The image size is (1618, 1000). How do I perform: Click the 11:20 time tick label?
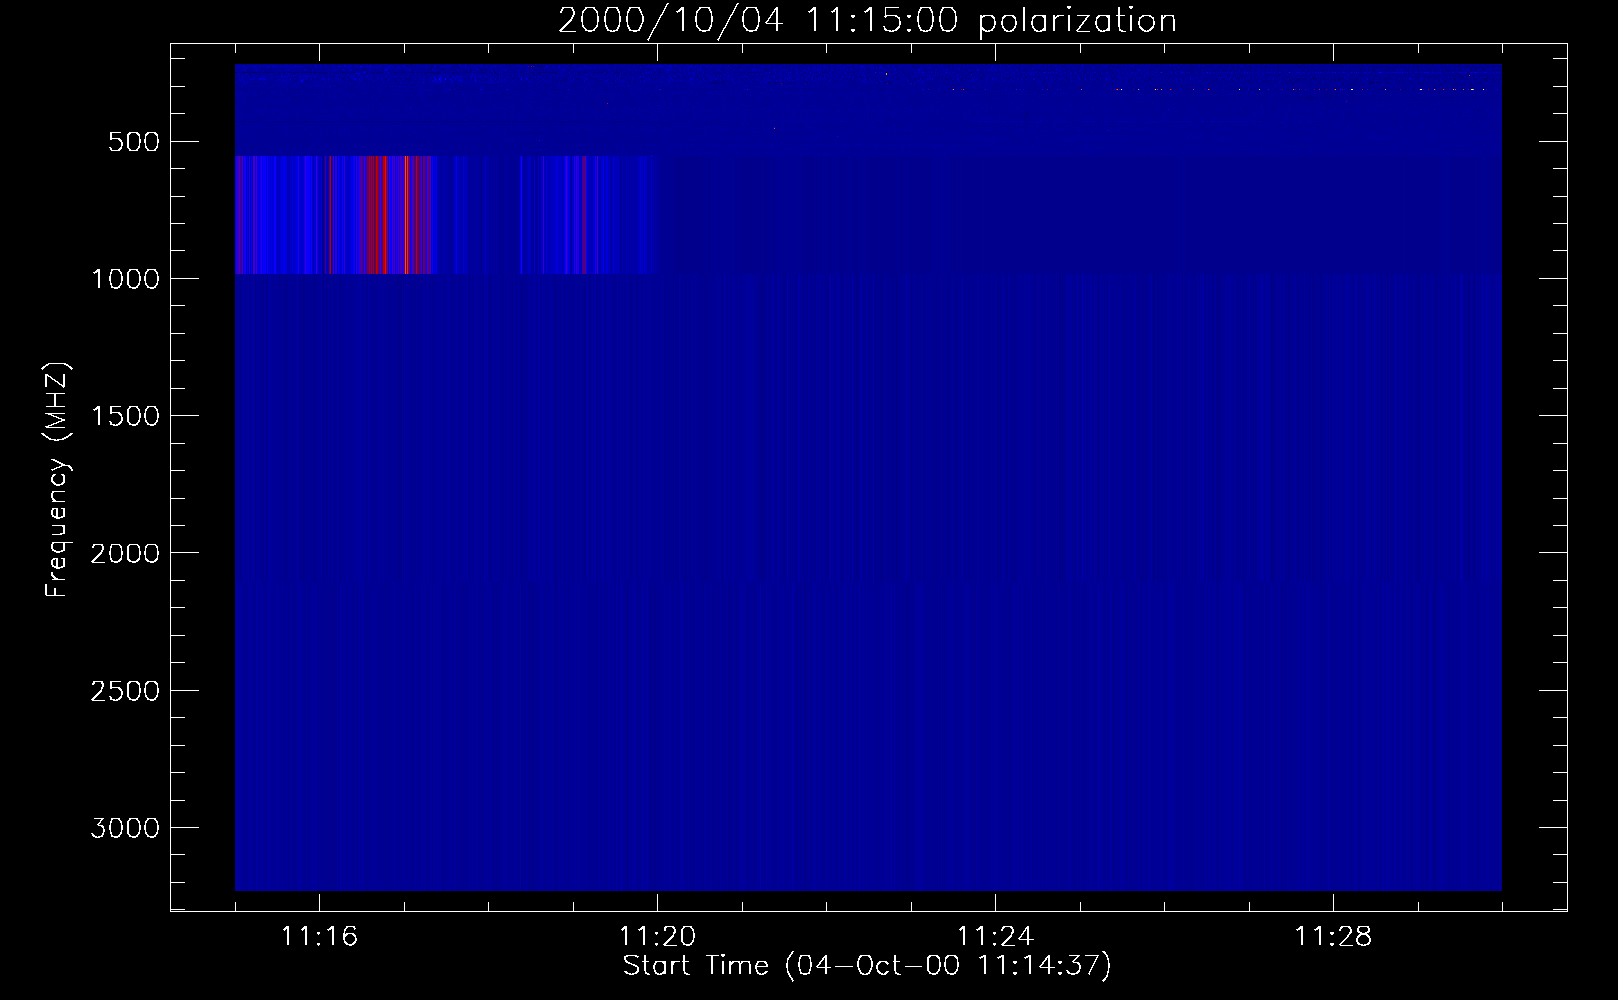coord(657,937)
